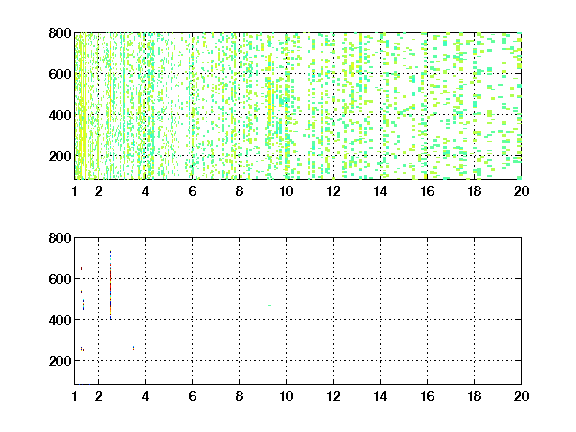This screenshot has height=432, width=576.
Task: Click the 400 y-axis label on top plot
Action: pos(60,115)
